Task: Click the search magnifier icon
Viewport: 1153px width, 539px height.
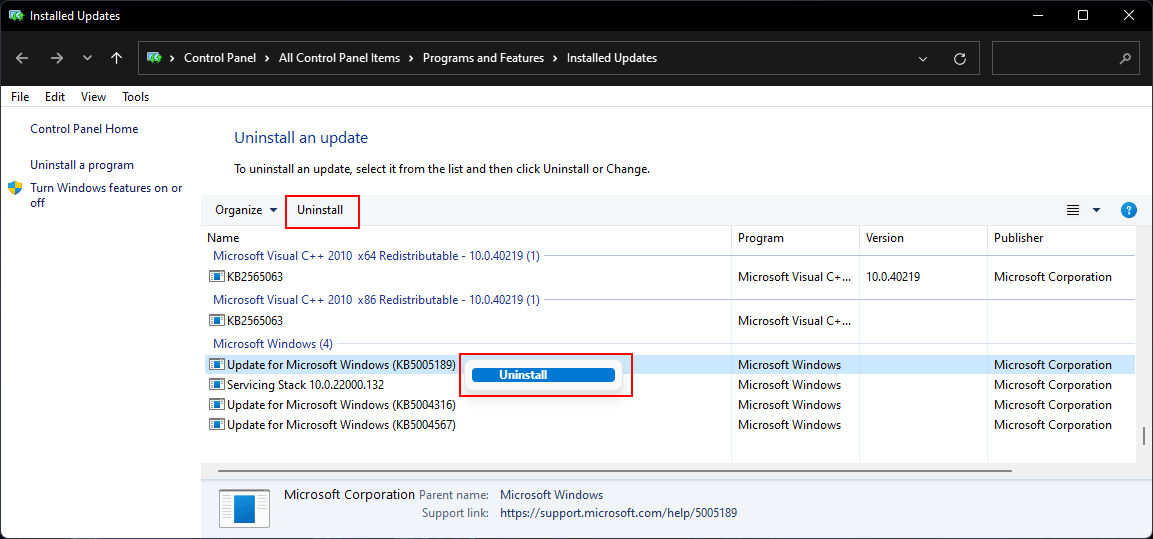Action: coord(1124,58)
